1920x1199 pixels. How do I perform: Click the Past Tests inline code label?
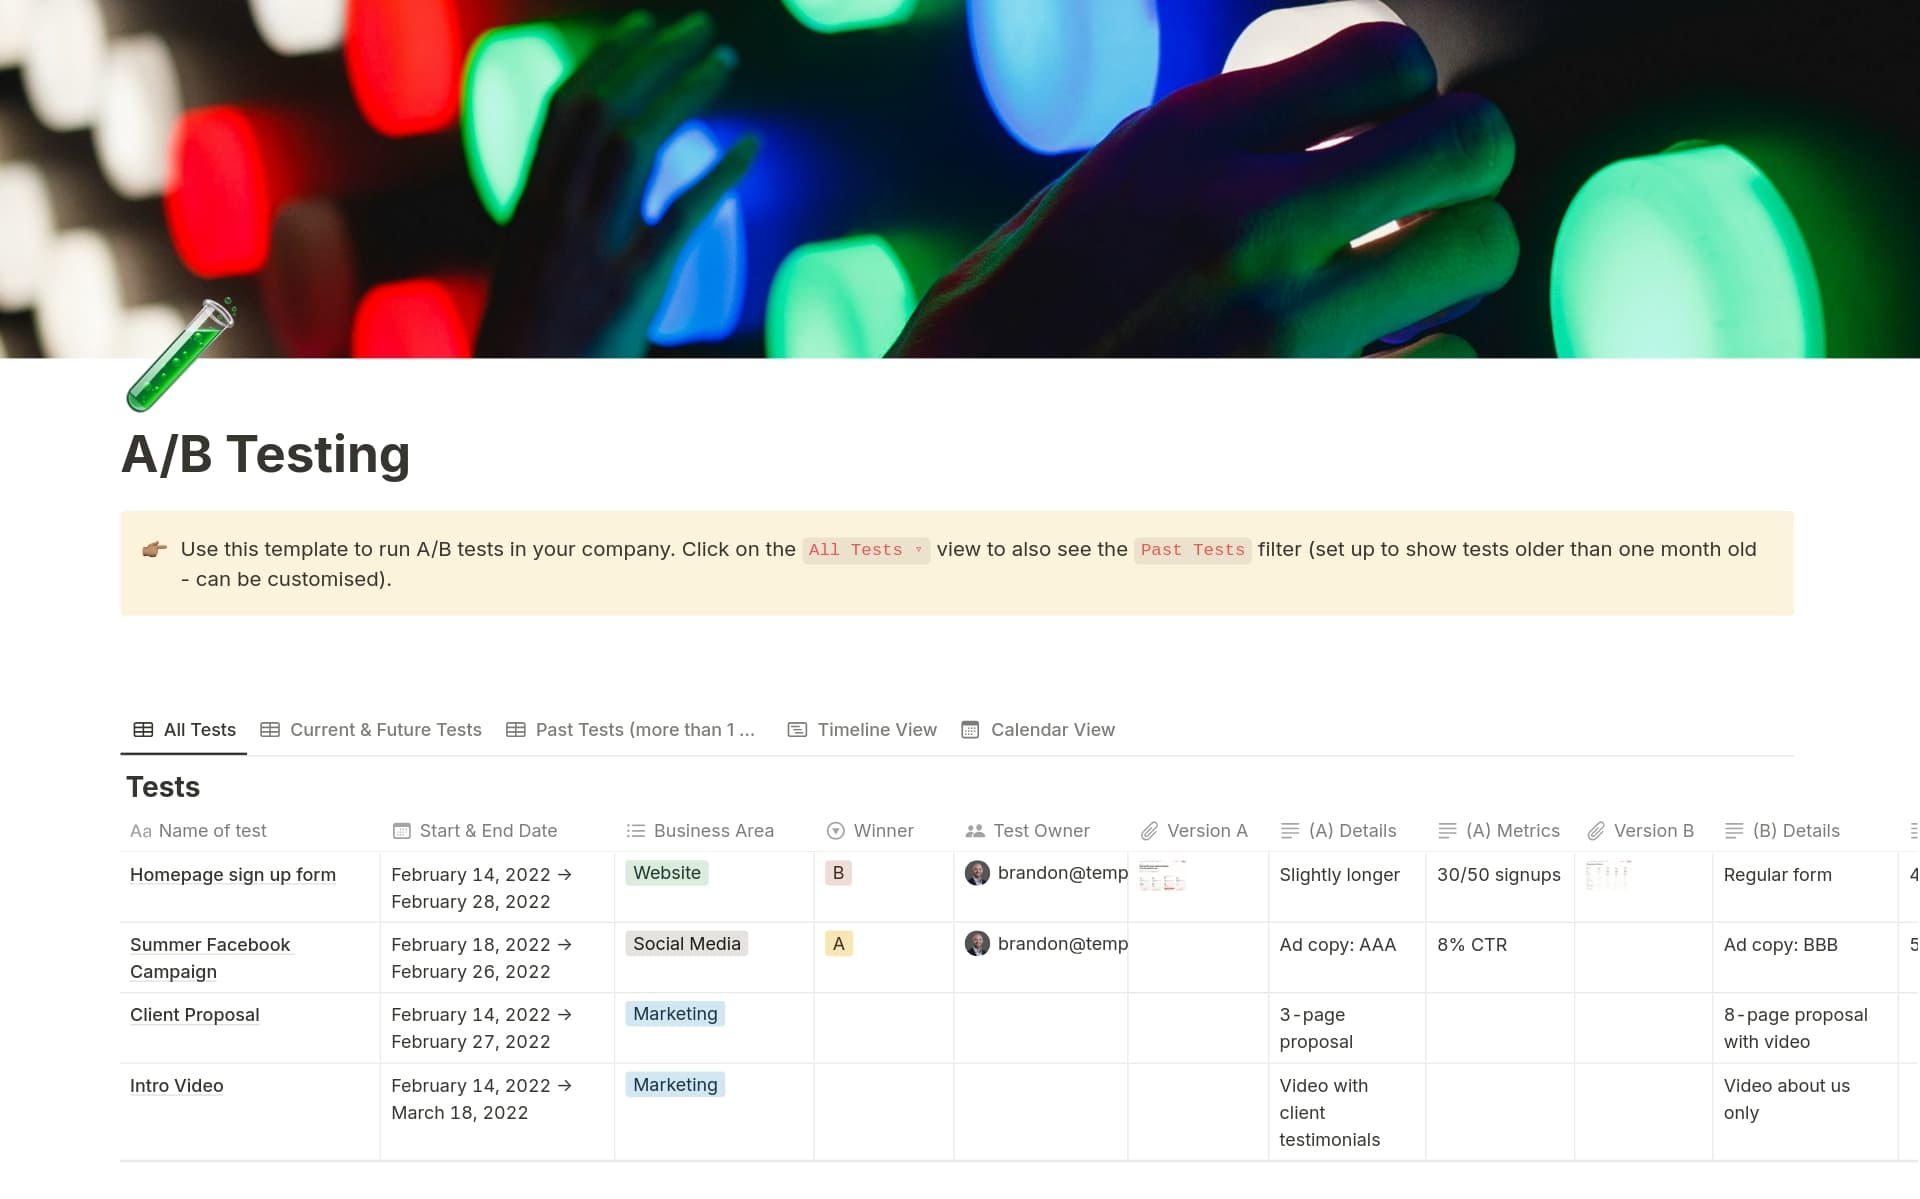tap(1192, 550)
